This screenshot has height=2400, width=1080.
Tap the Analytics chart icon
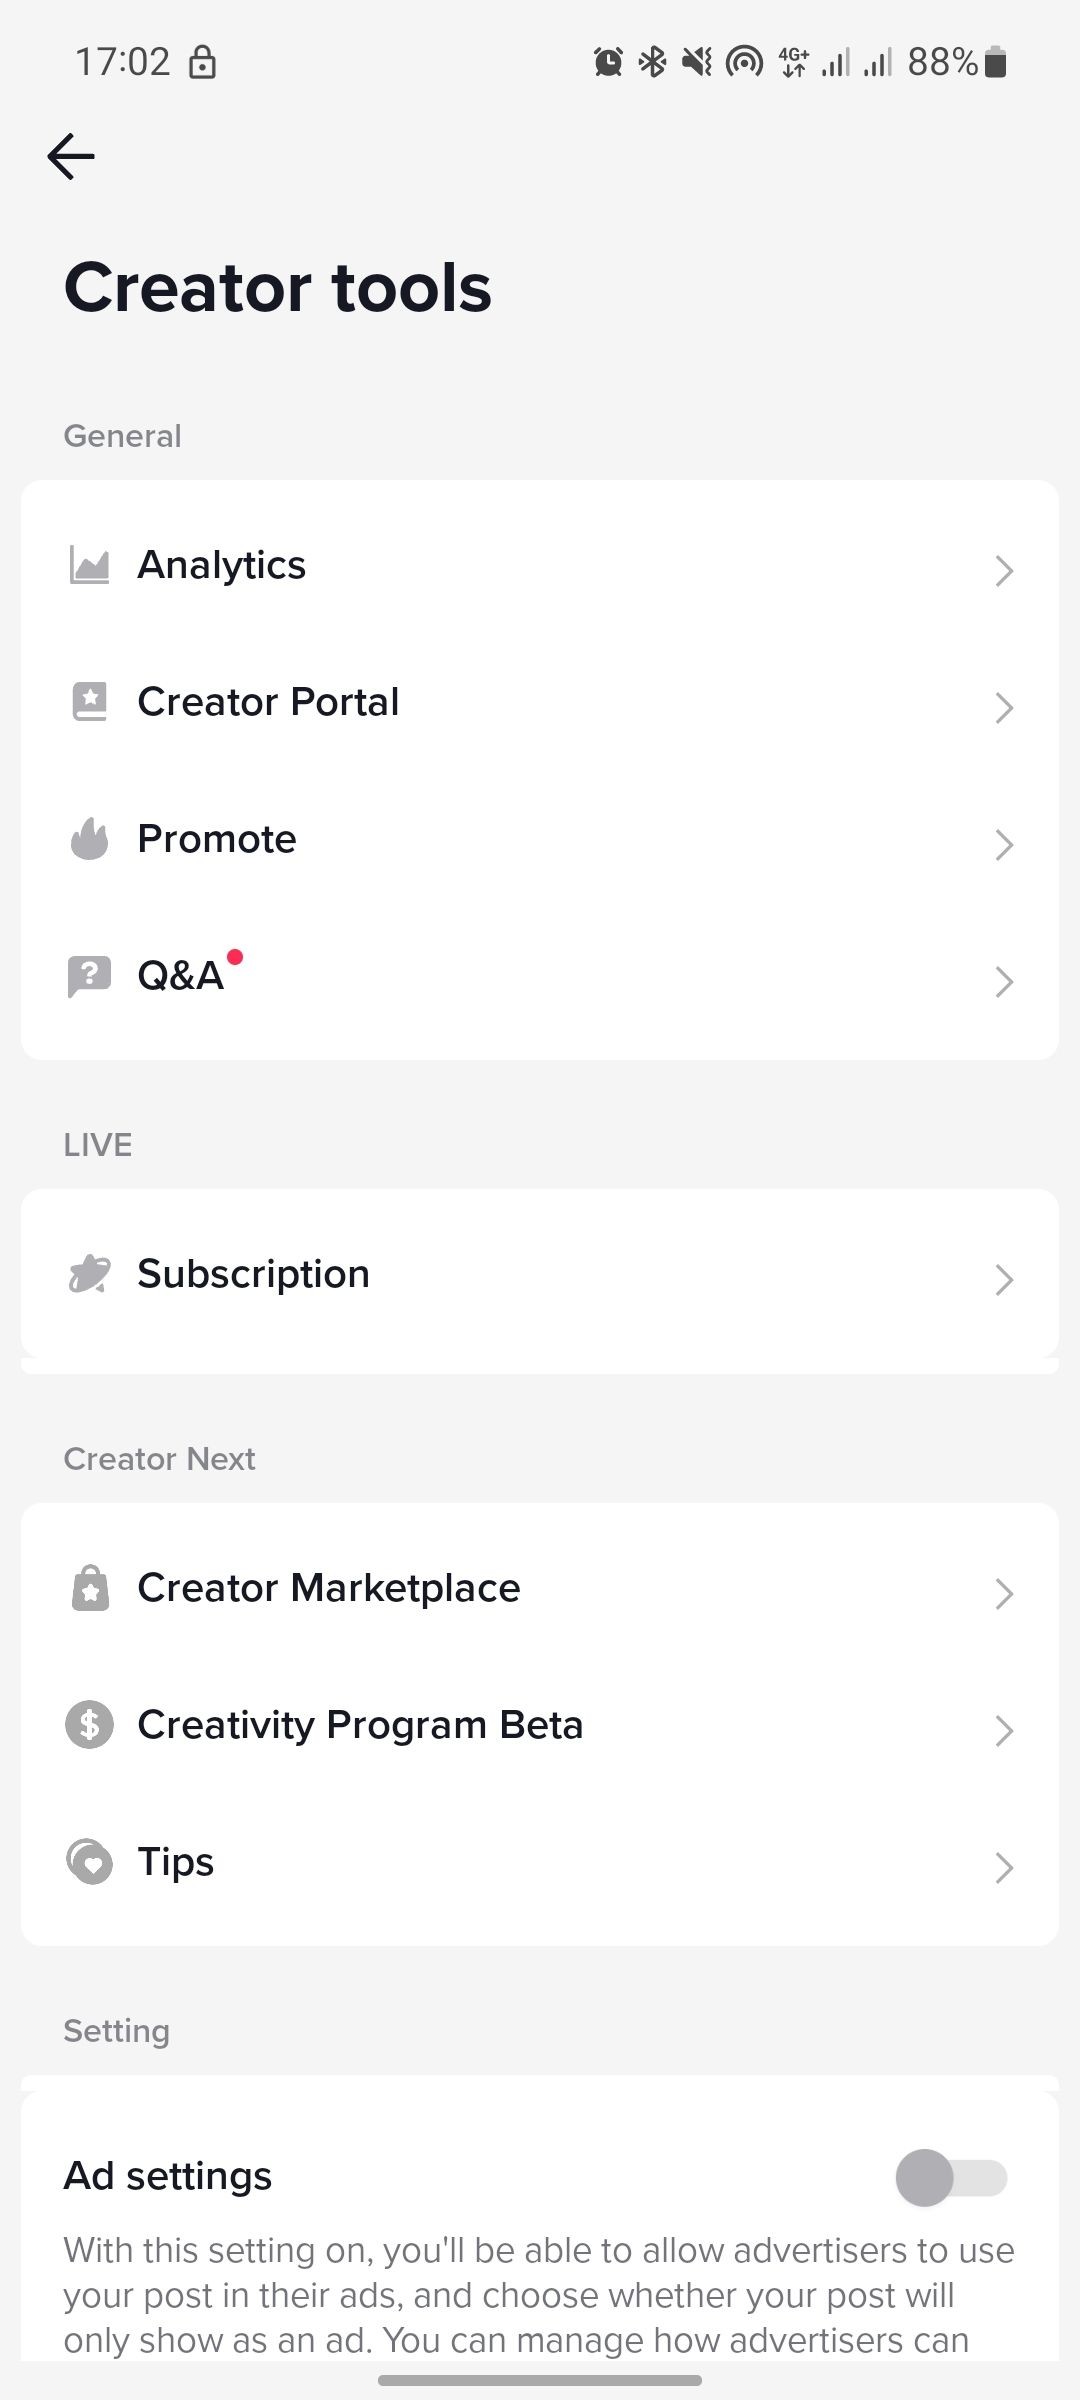pyautogui.click(x=89, y=565)
